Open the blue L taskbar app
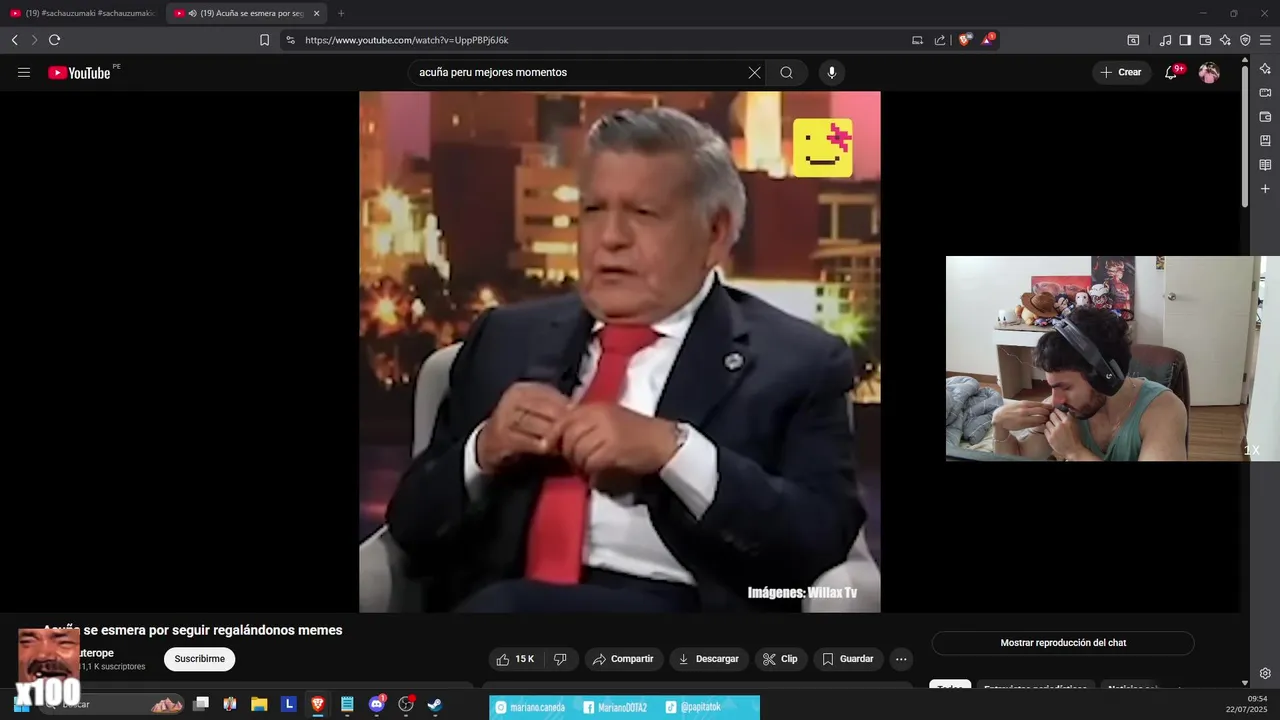 coord(289,704)
